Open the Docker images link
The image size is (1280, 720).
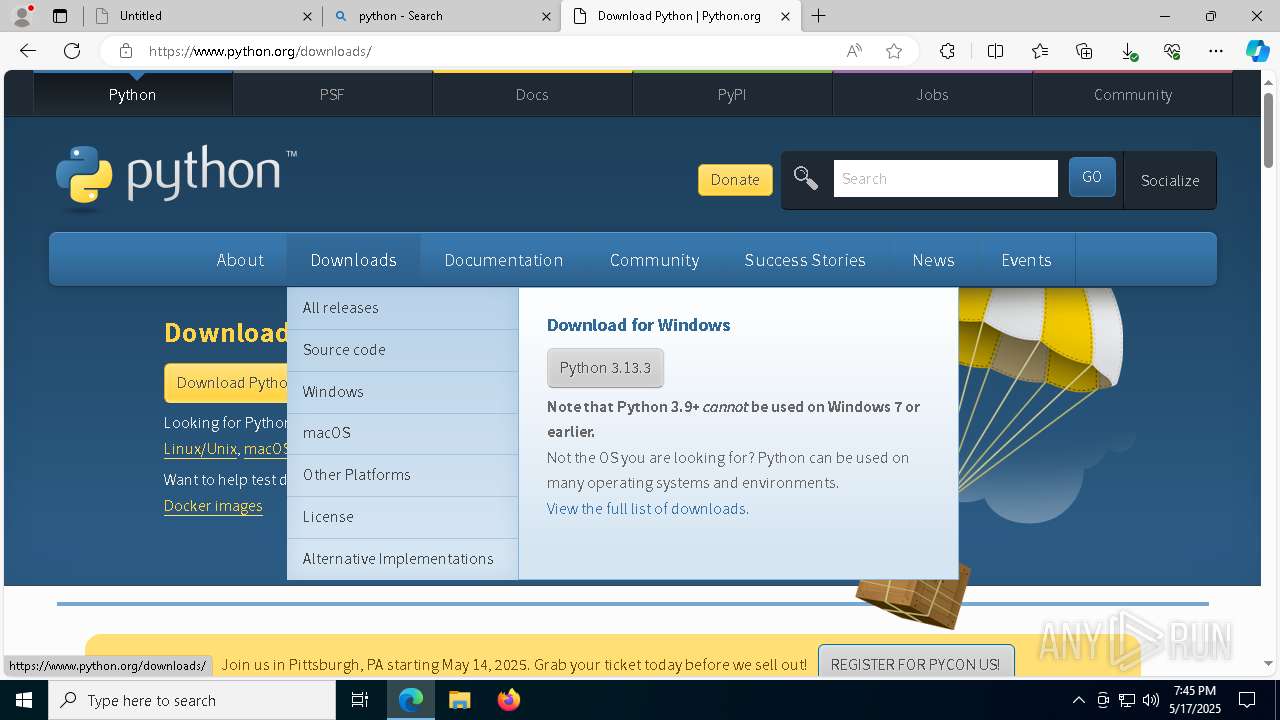click(213, 506)
